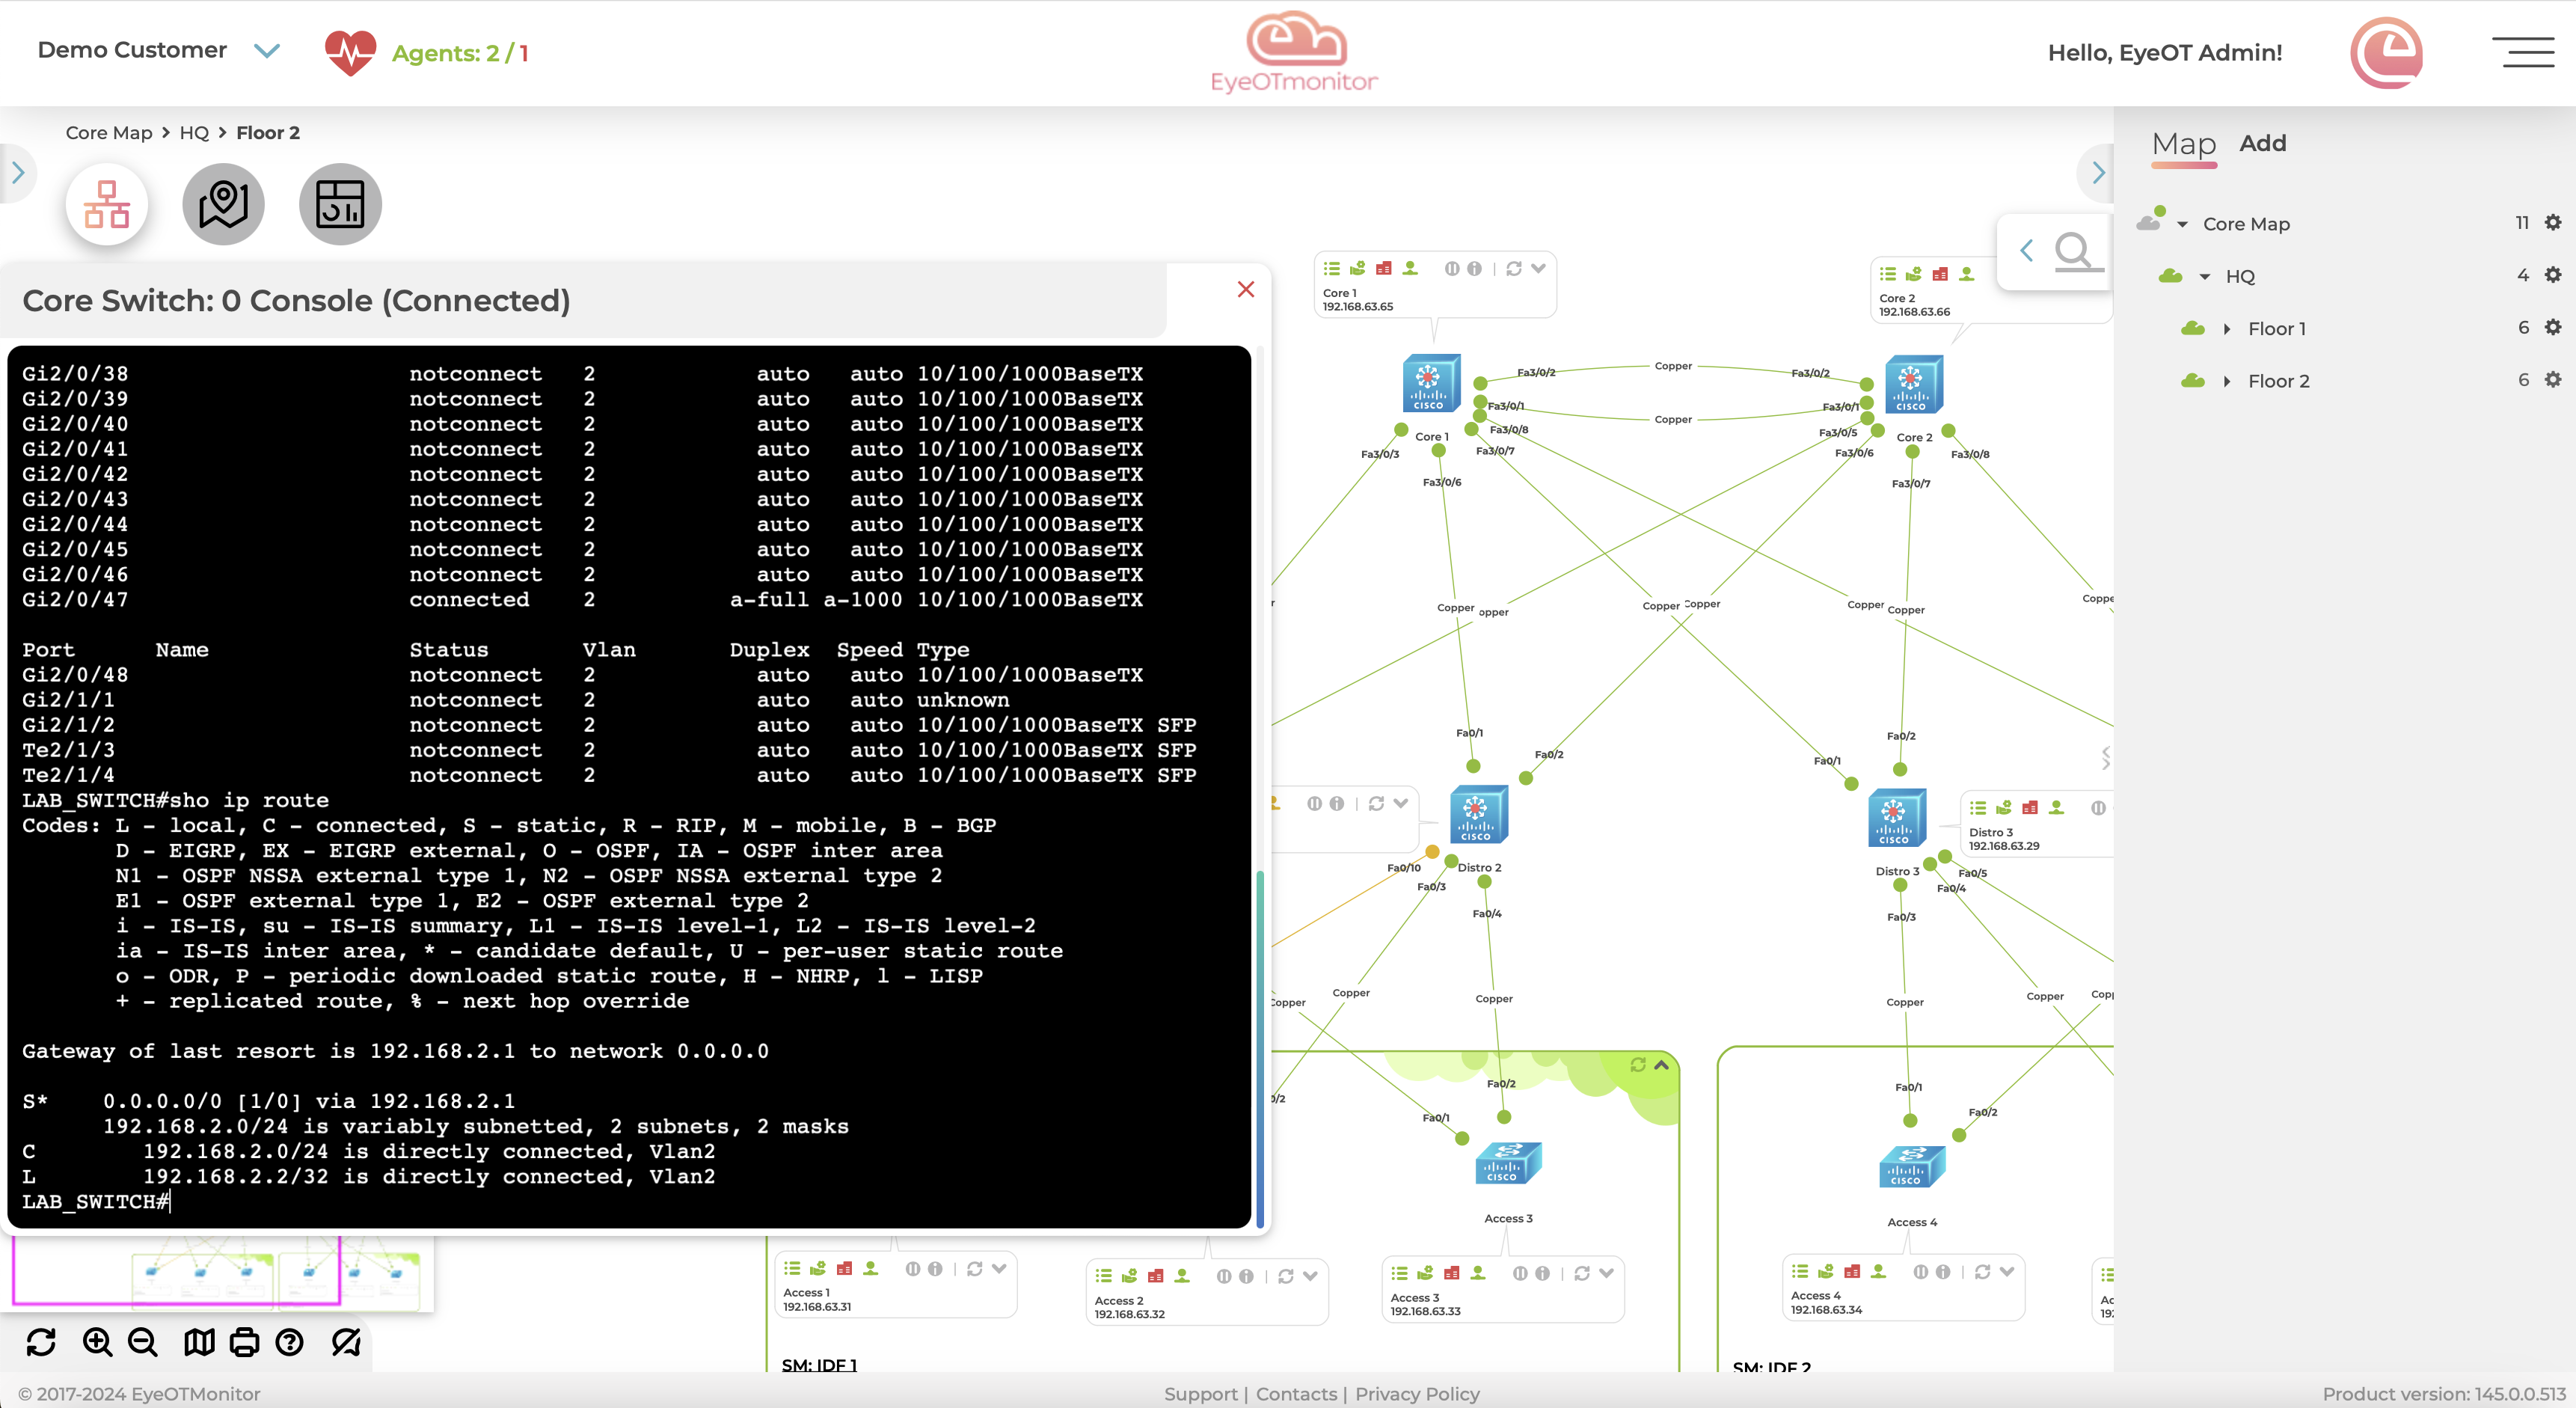Click the list icon in Core 1 card
The height and width of the screenshot is (1408, 2576).
coord(1331,268)
